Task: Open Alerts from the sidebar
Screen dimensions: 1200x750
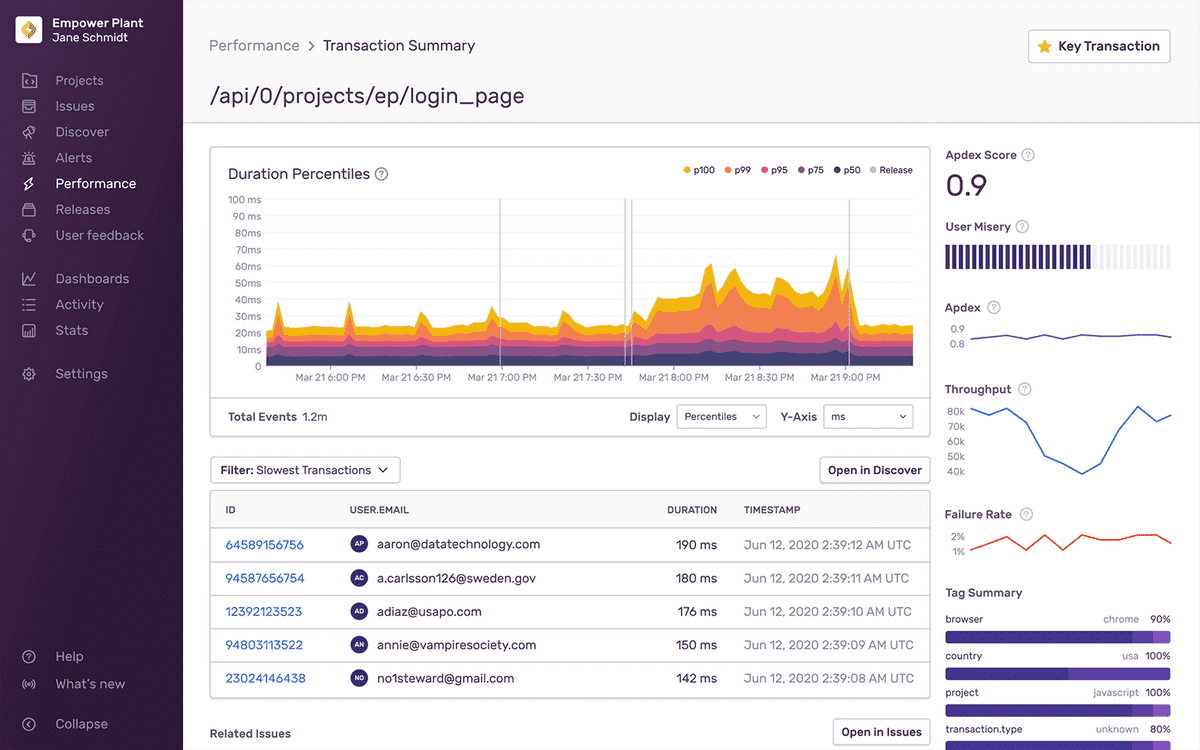Action: pos(74,158)
